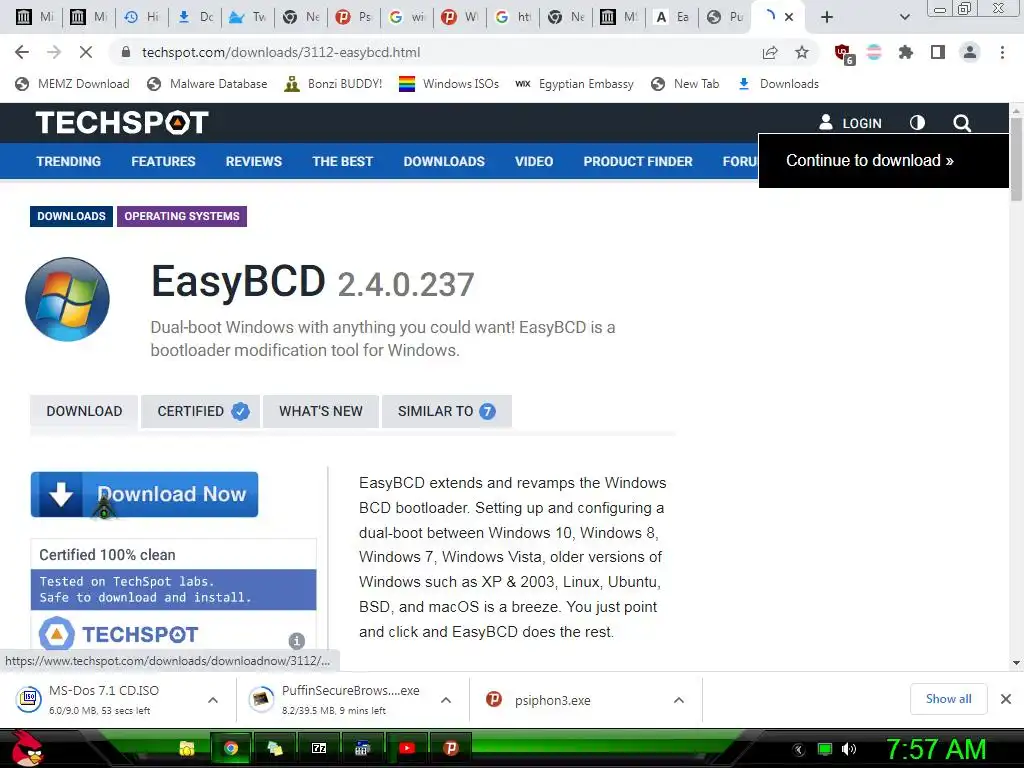
Task: Expand options for PuffinSecureBrowser download
Action: click(x=446, y=700)
